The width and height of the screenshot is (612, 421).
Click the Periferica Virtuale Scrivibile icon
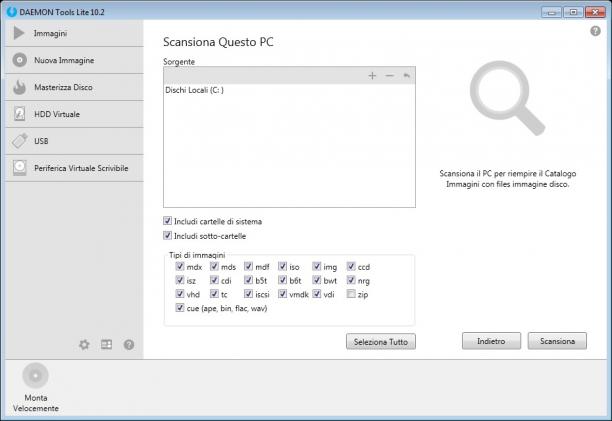point(20,168)
